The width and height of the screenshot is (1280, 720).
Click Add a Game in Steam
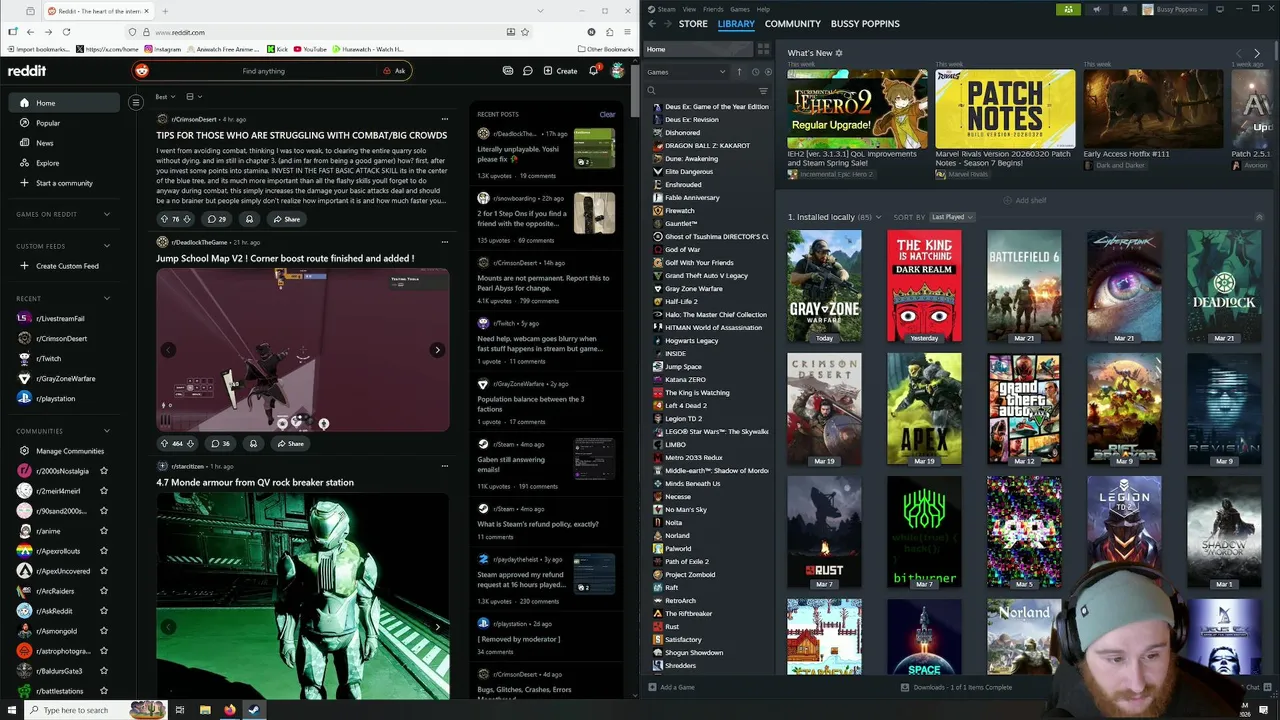[x=671, y=687]
